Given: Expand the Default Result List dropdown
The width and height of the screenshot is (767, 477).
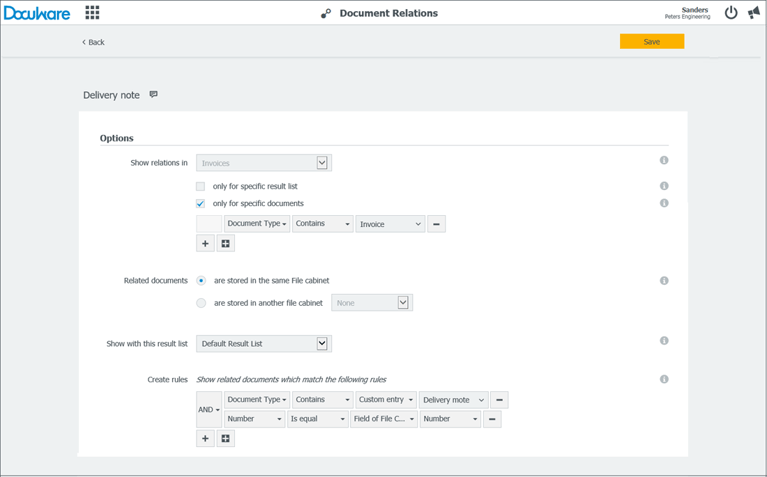Looking at the screenshot, I should 322,343.
